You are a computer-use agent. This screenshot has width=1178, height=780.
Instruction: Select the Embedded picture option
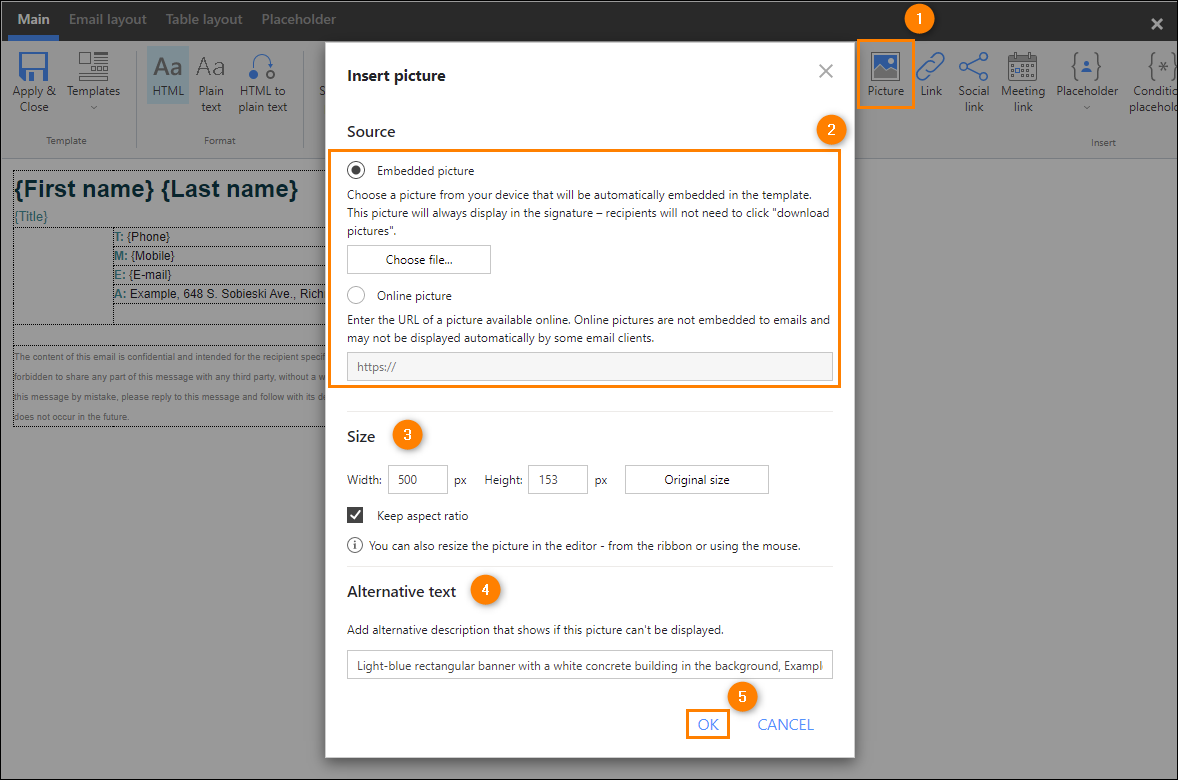tap(356, 171)
